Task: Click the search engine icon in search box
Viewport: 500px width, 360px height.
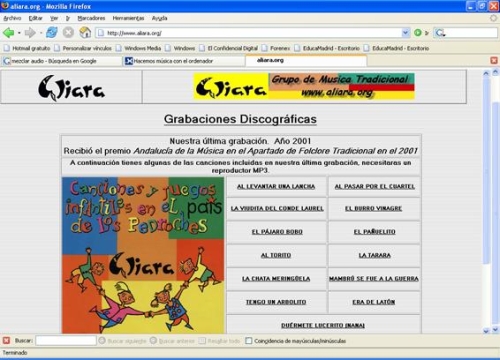Action: (440, 33)
